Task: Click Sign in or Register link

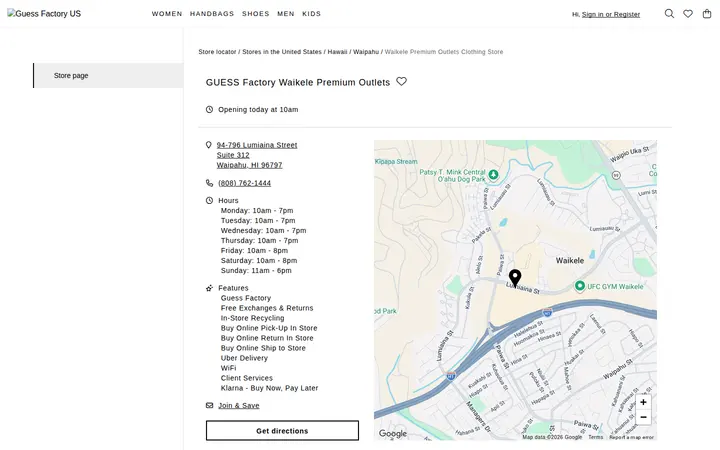Action: pos(611,14)
